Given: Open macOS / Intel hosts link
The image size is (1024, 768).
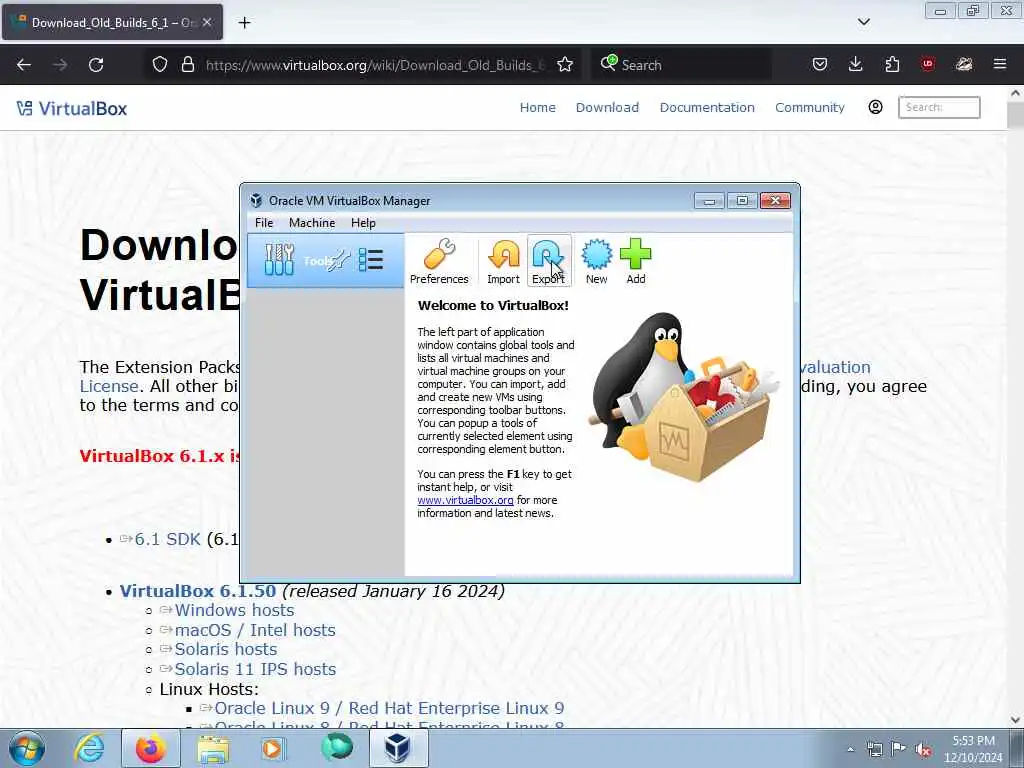Looking at the screenshot, I should (x=255, y=630).
